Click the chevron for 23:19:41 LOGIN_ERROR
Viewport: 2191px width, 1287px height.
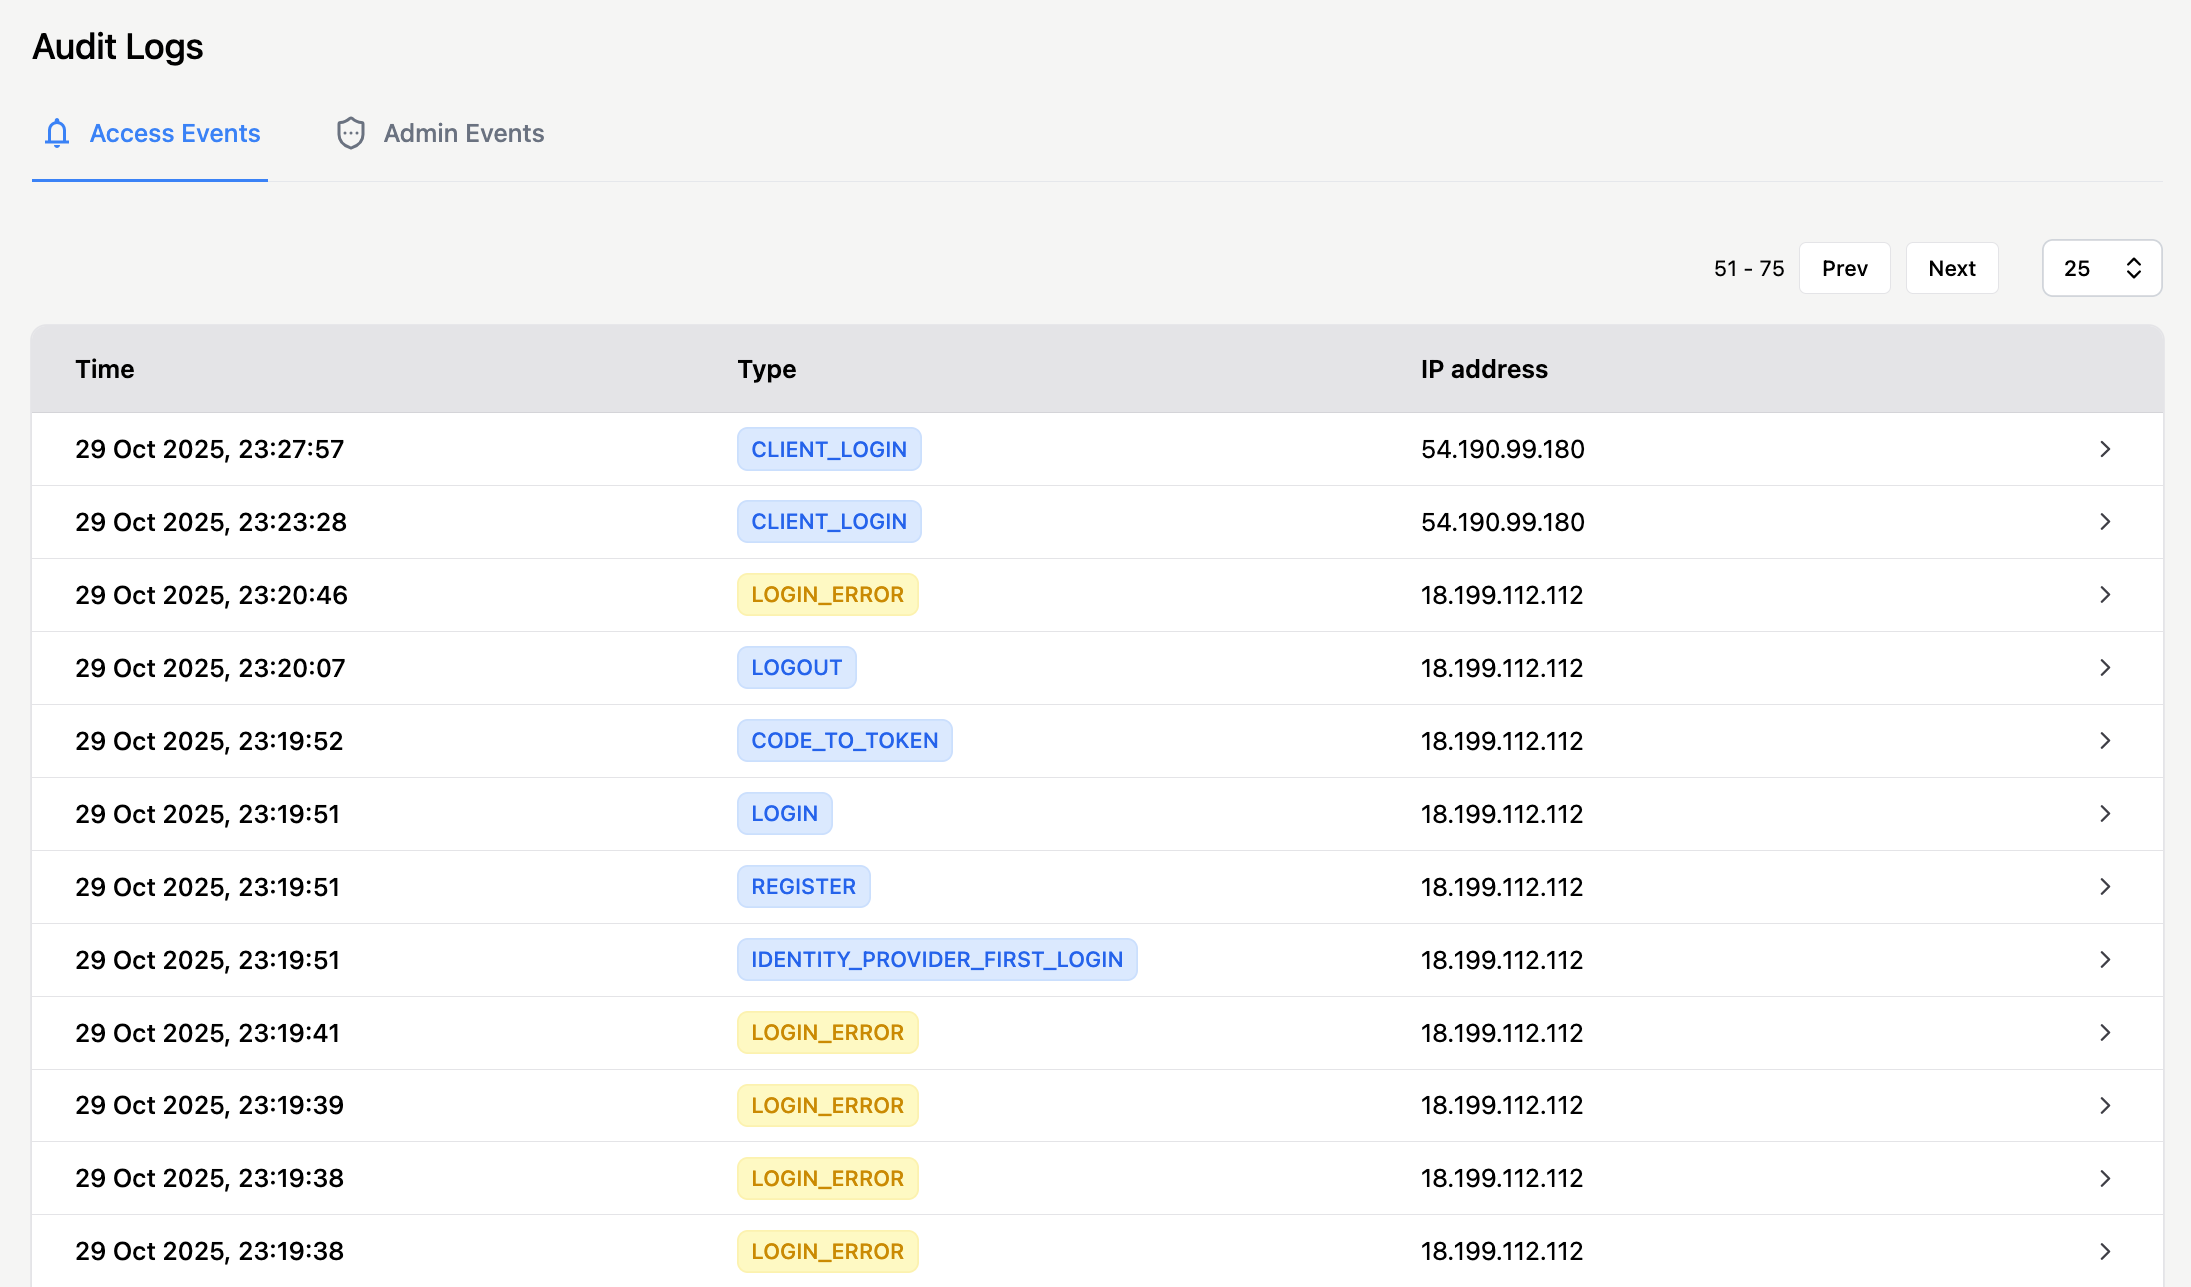pos(2104,1033)
